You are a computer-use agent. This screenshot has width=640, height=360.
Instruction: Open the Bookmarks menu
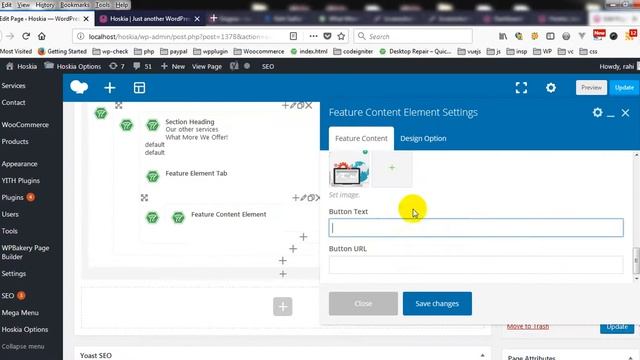click(x=74, y=5)
